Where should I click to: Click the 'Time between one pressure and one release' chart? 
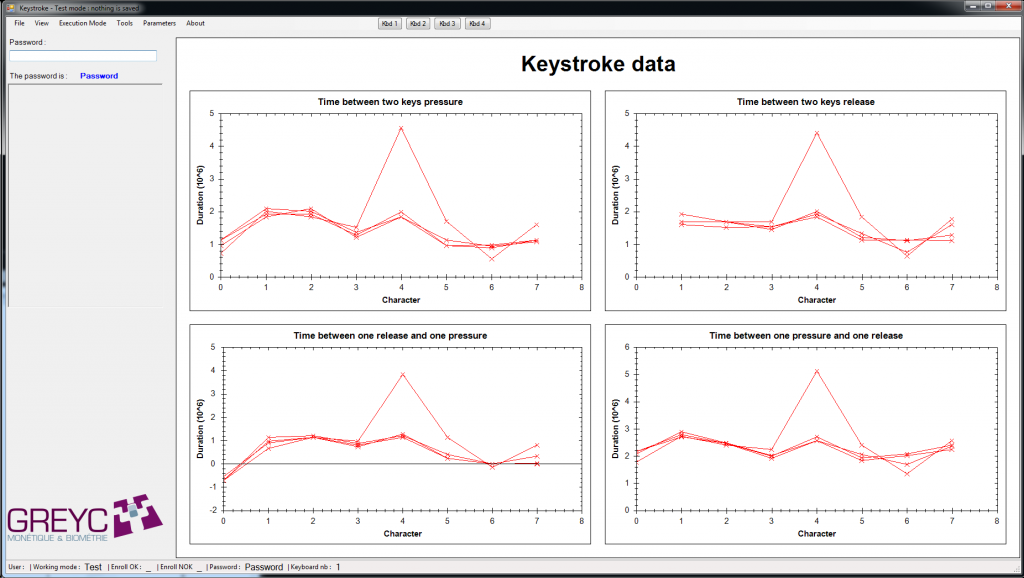[x=805, y=434]
